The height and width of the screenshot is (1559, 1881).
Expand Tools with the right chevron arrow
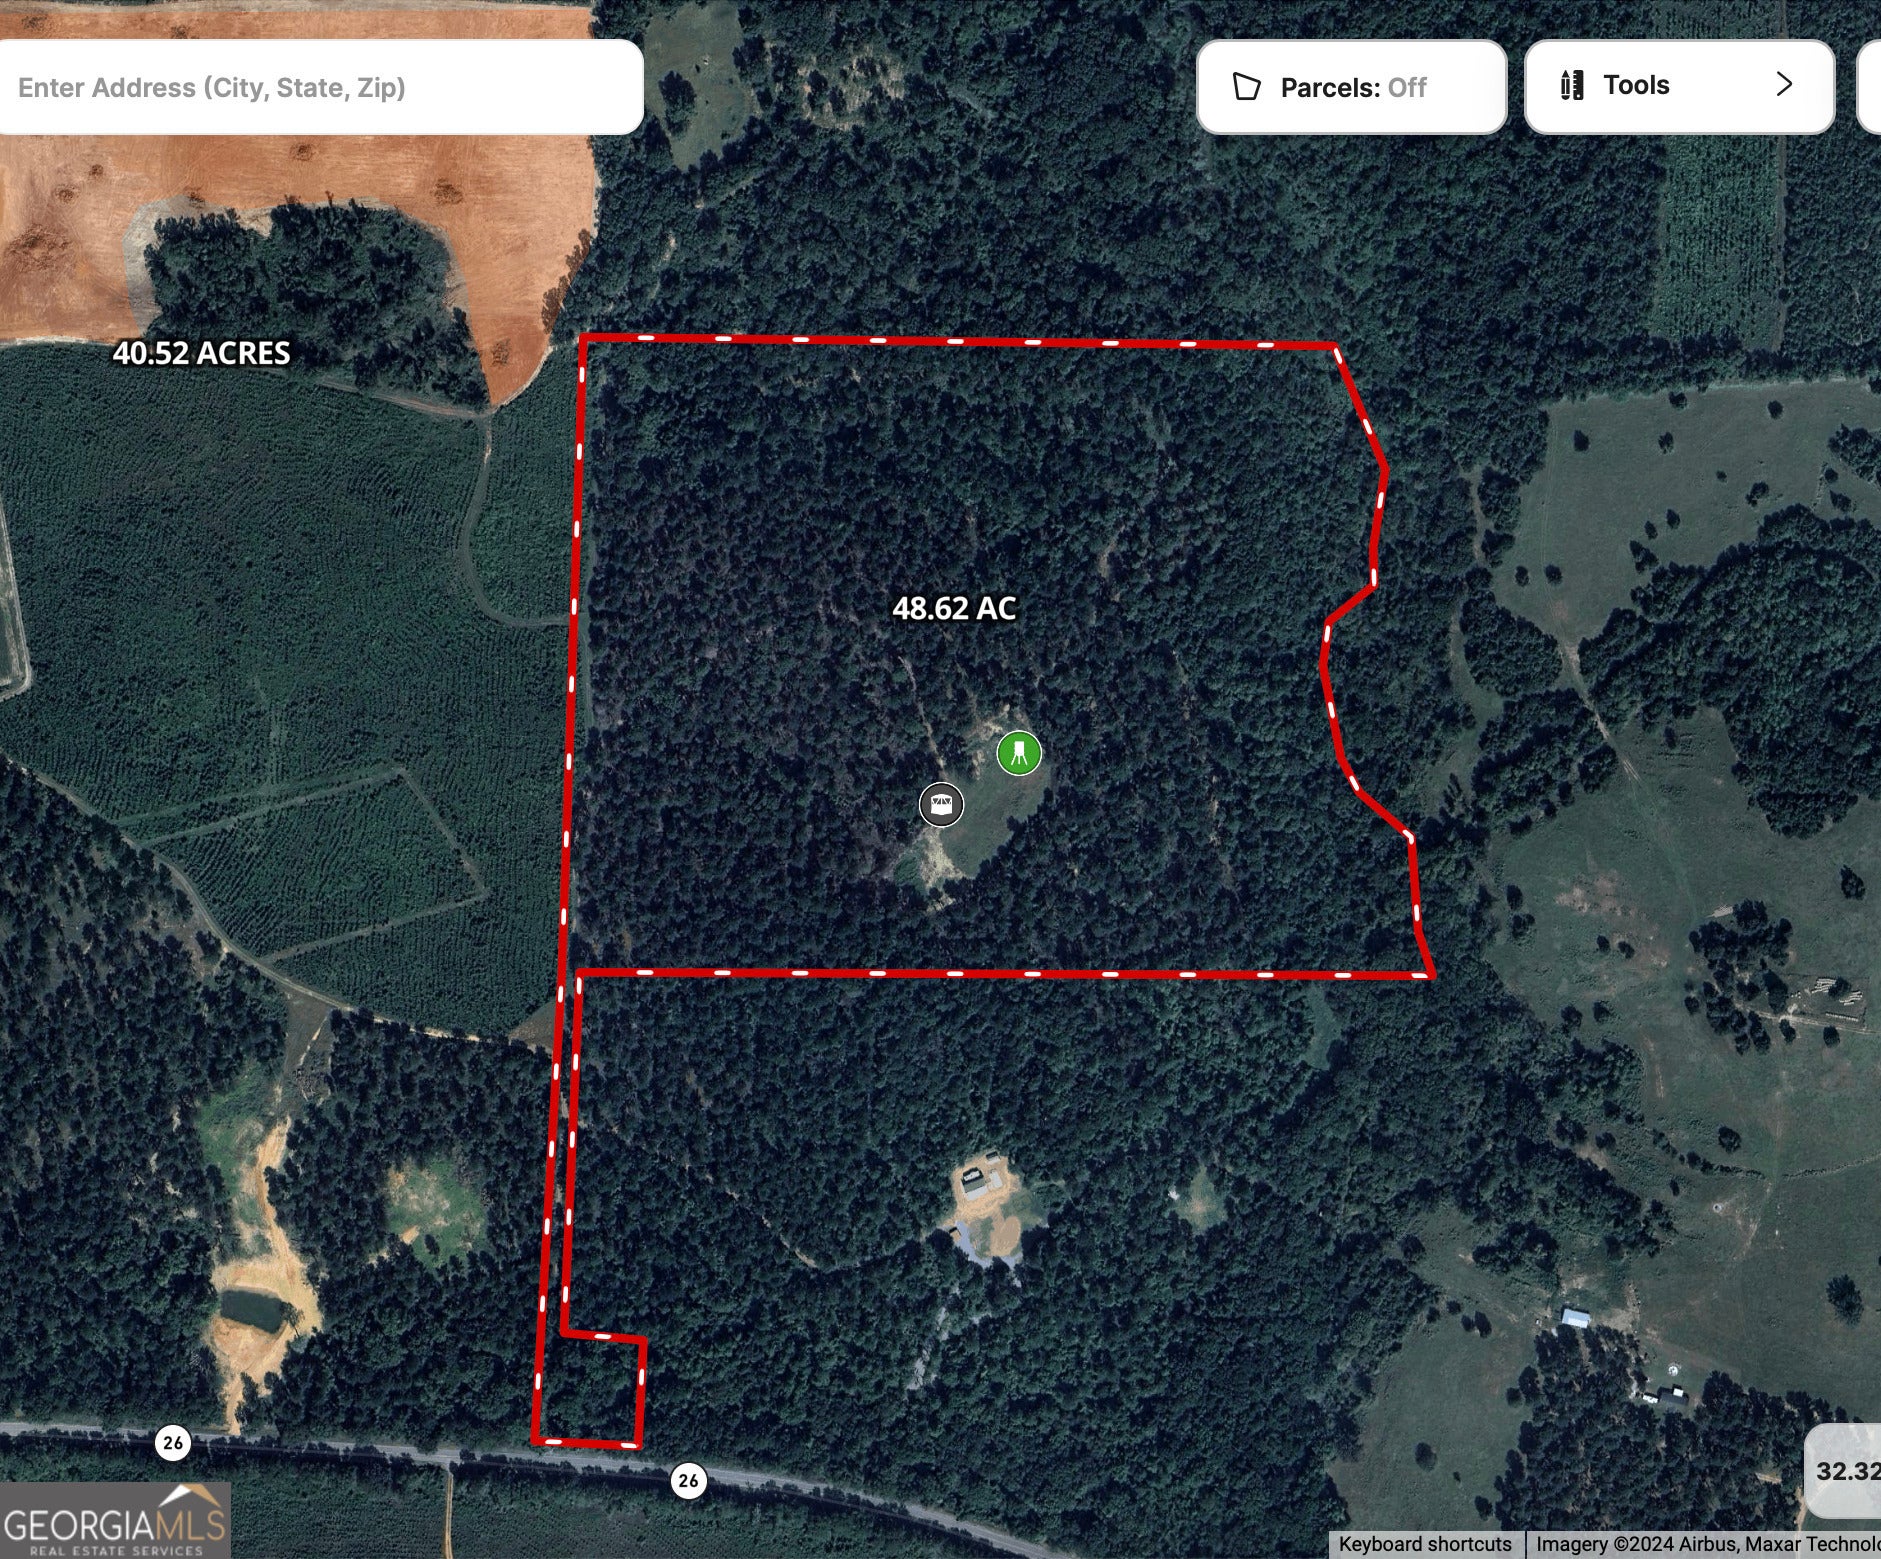click(1784, 85)
